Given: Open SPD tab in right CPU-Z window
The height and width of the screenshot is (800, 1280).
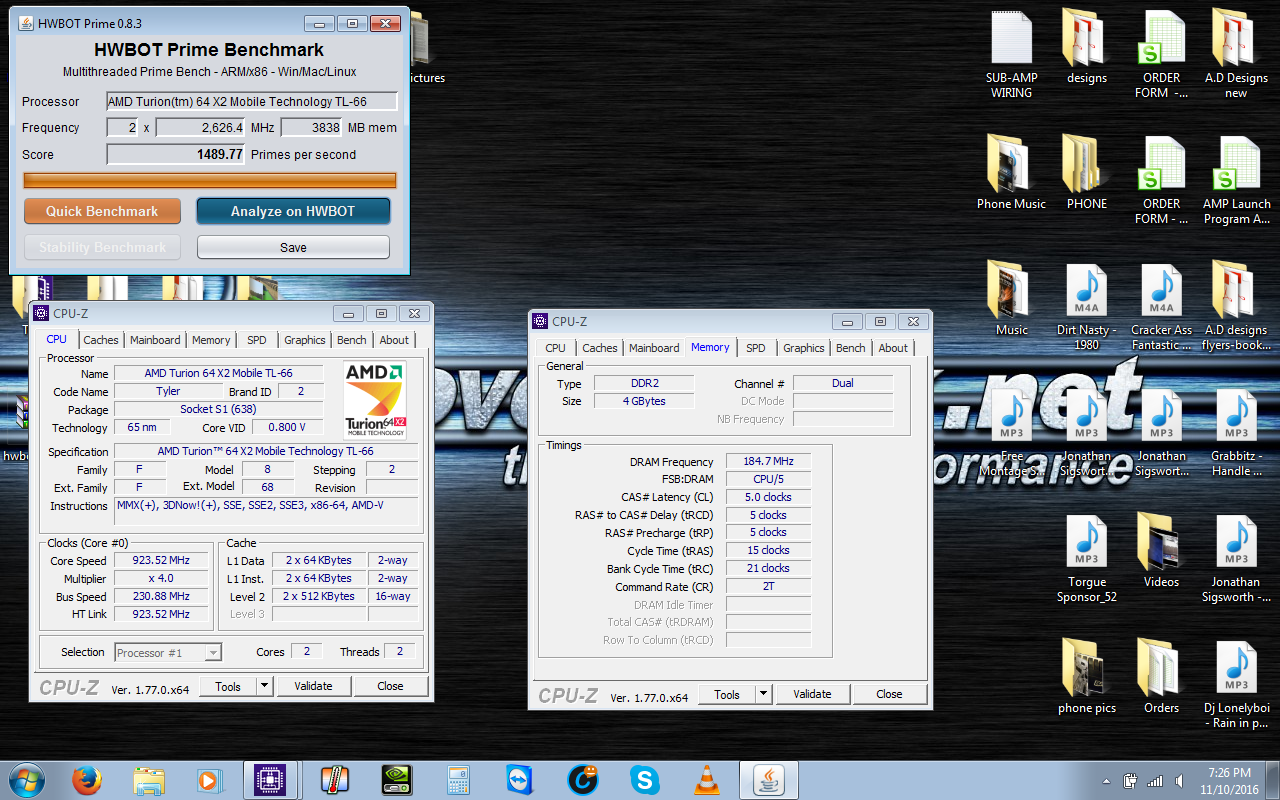Looking at the screenshot, I should (756, 348).
